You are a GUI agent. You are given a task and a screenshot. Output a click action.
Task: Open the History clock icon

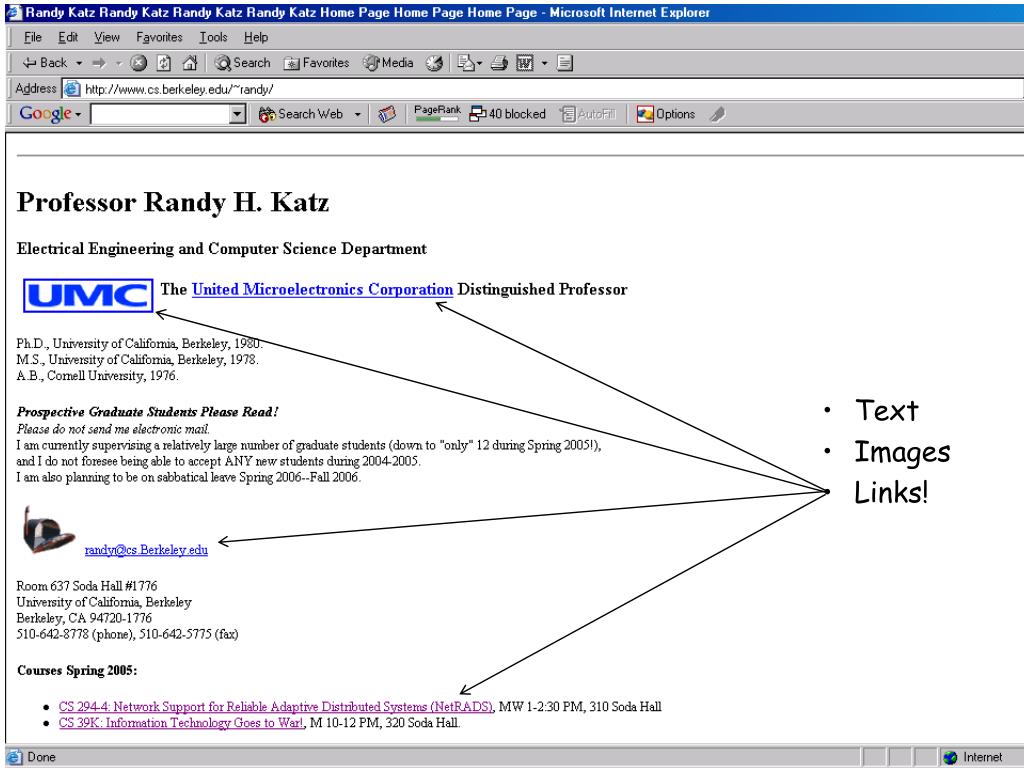434,63
